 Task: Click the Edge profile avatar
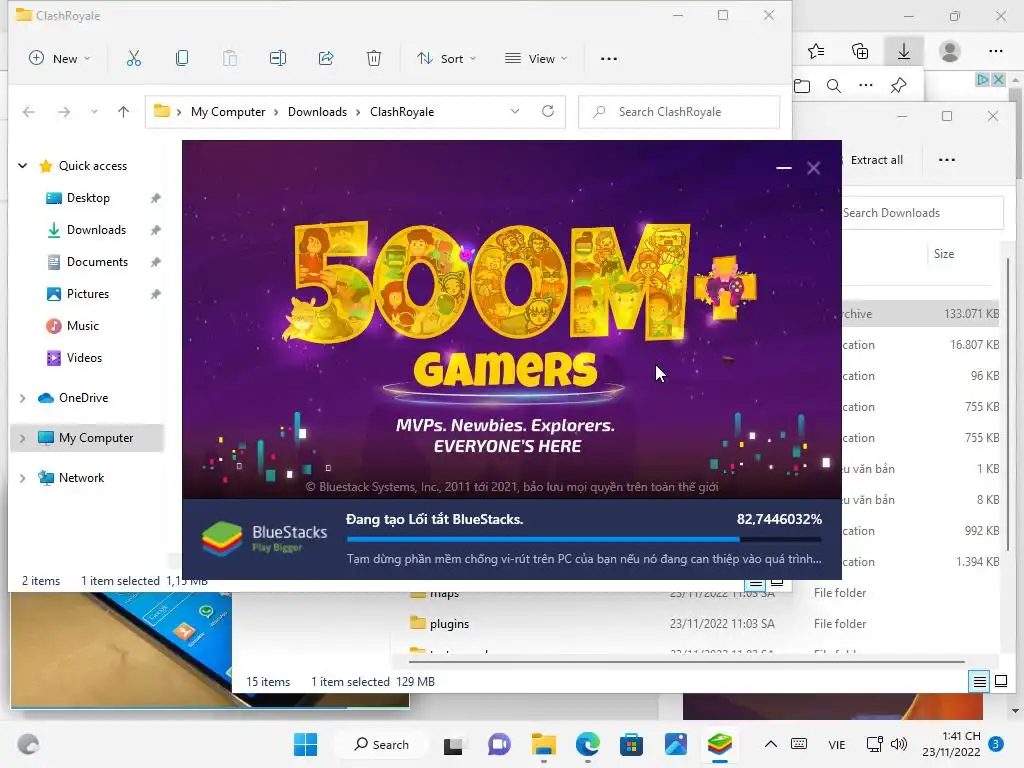coord(950,51)
